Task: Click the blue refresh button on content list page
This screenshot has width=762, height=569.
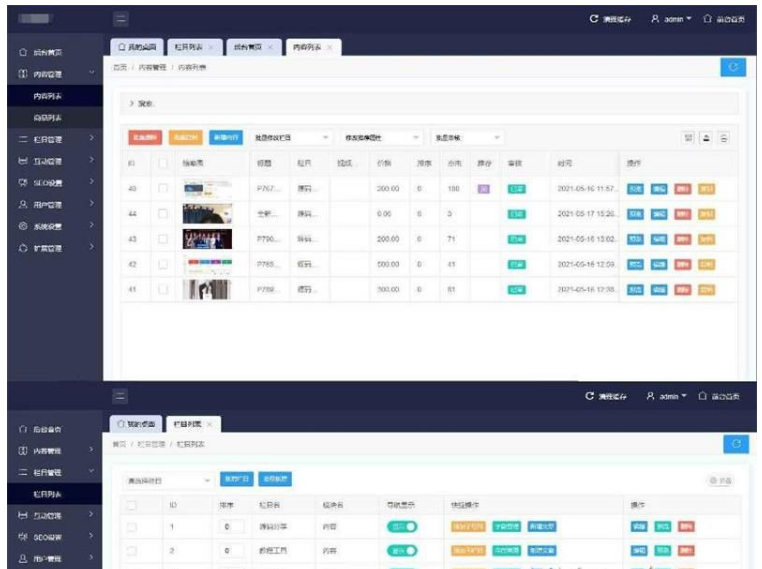Action: (732, 67)
